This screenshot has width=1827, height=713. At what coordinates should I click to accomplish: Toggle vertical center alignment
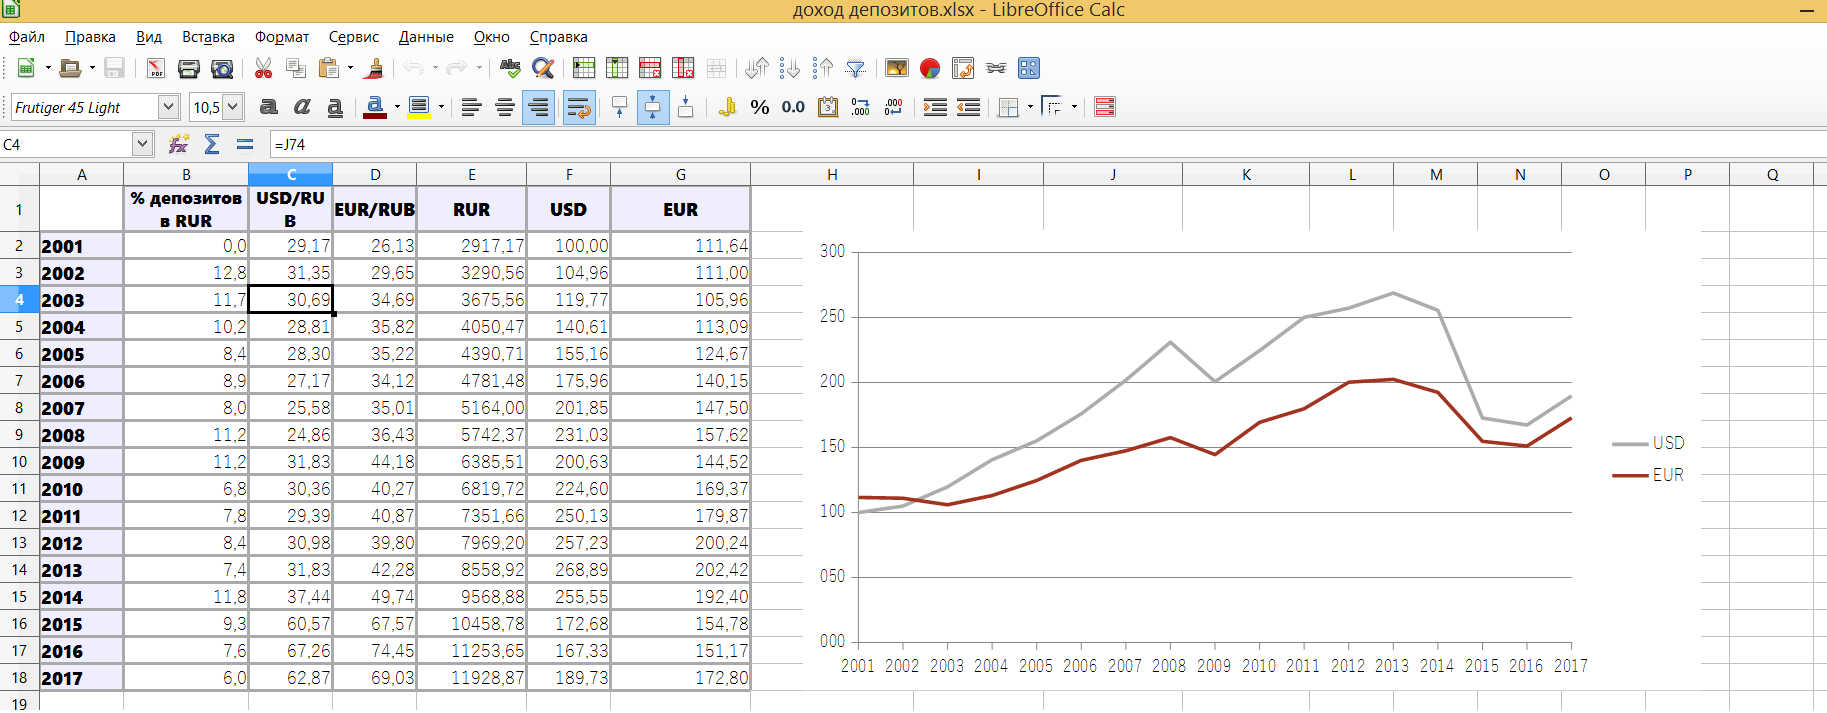pyautogui.click(x=653, y=107)
